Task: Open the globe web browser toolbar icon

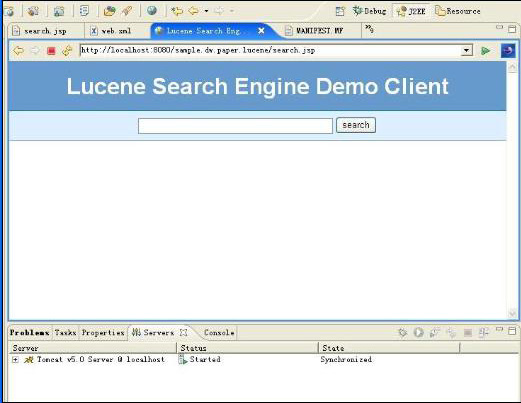Action: (x=152, y=11)
